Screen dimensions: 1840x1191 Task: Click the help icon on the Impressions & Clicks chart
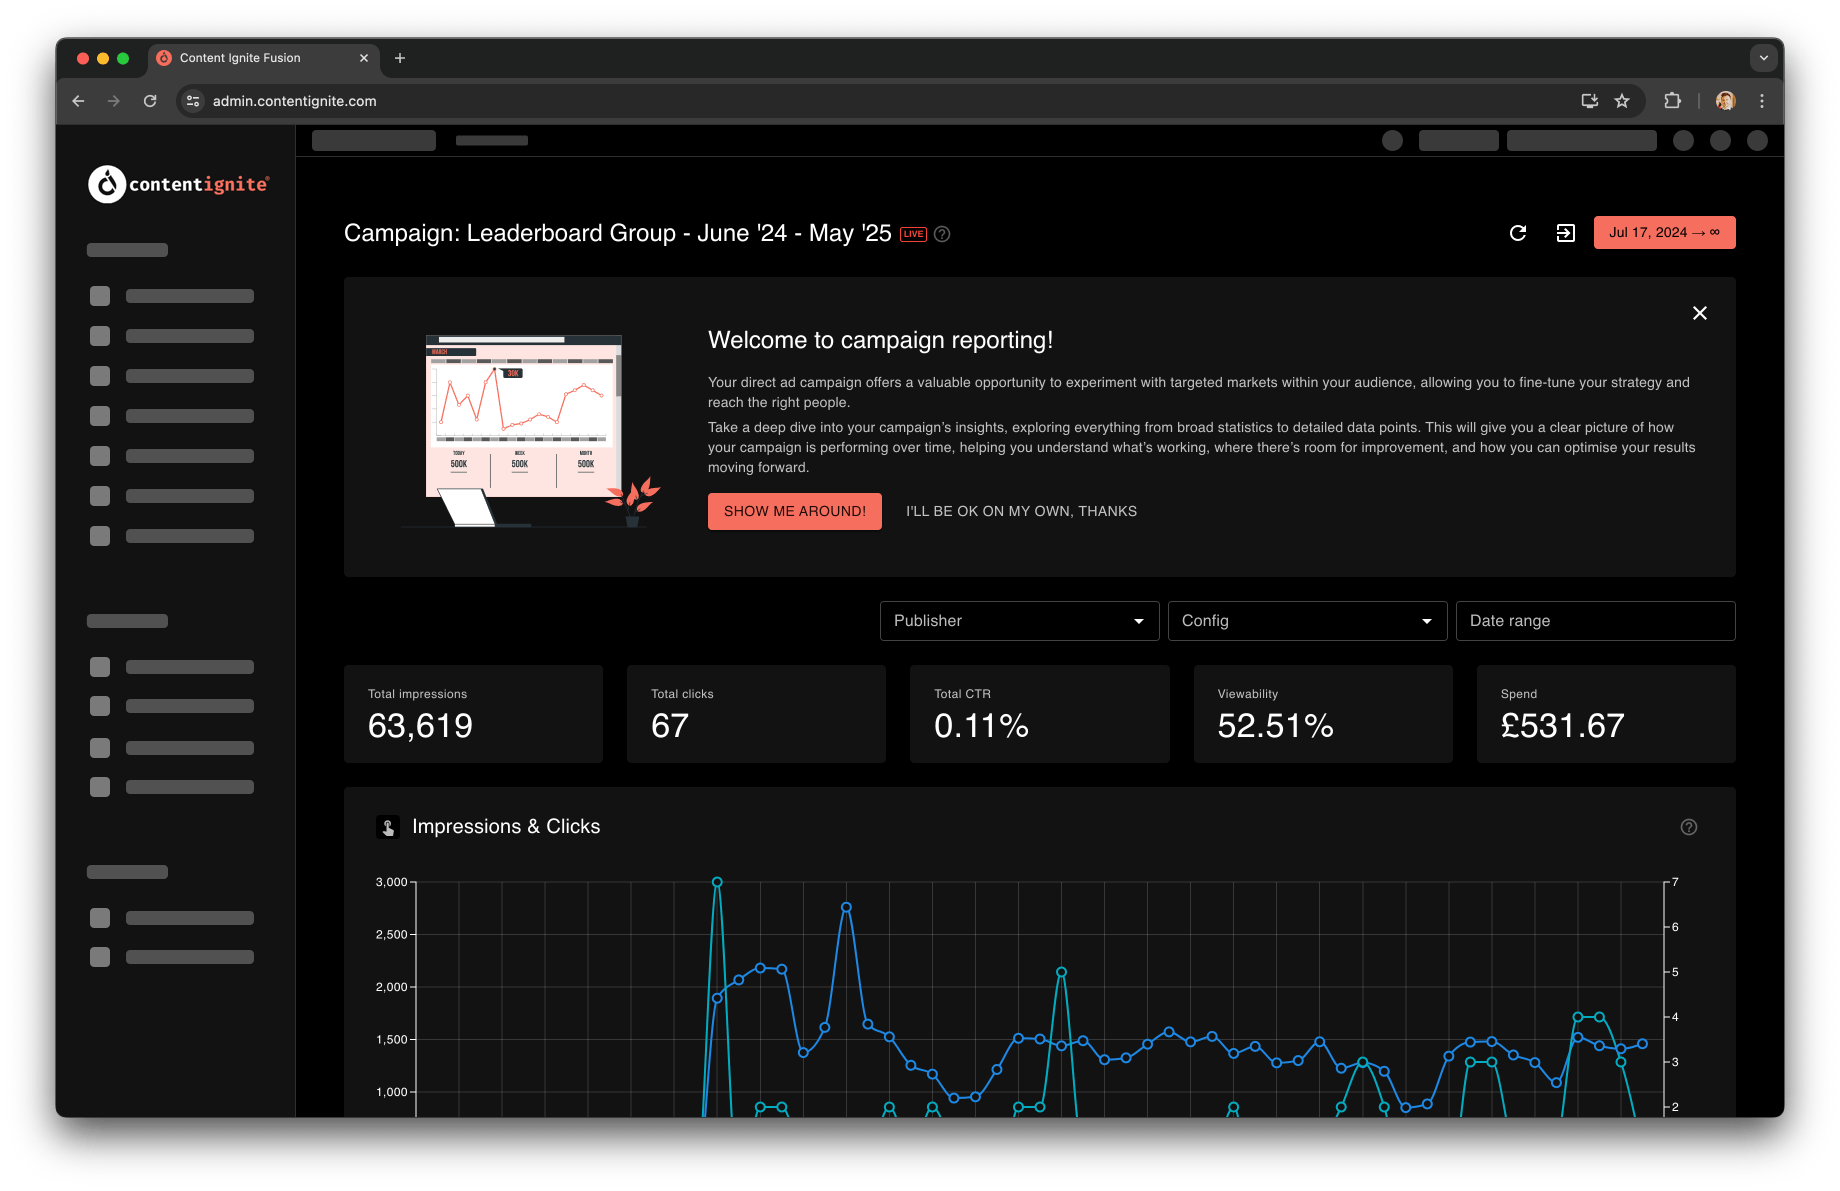[x=1689, y=827]
